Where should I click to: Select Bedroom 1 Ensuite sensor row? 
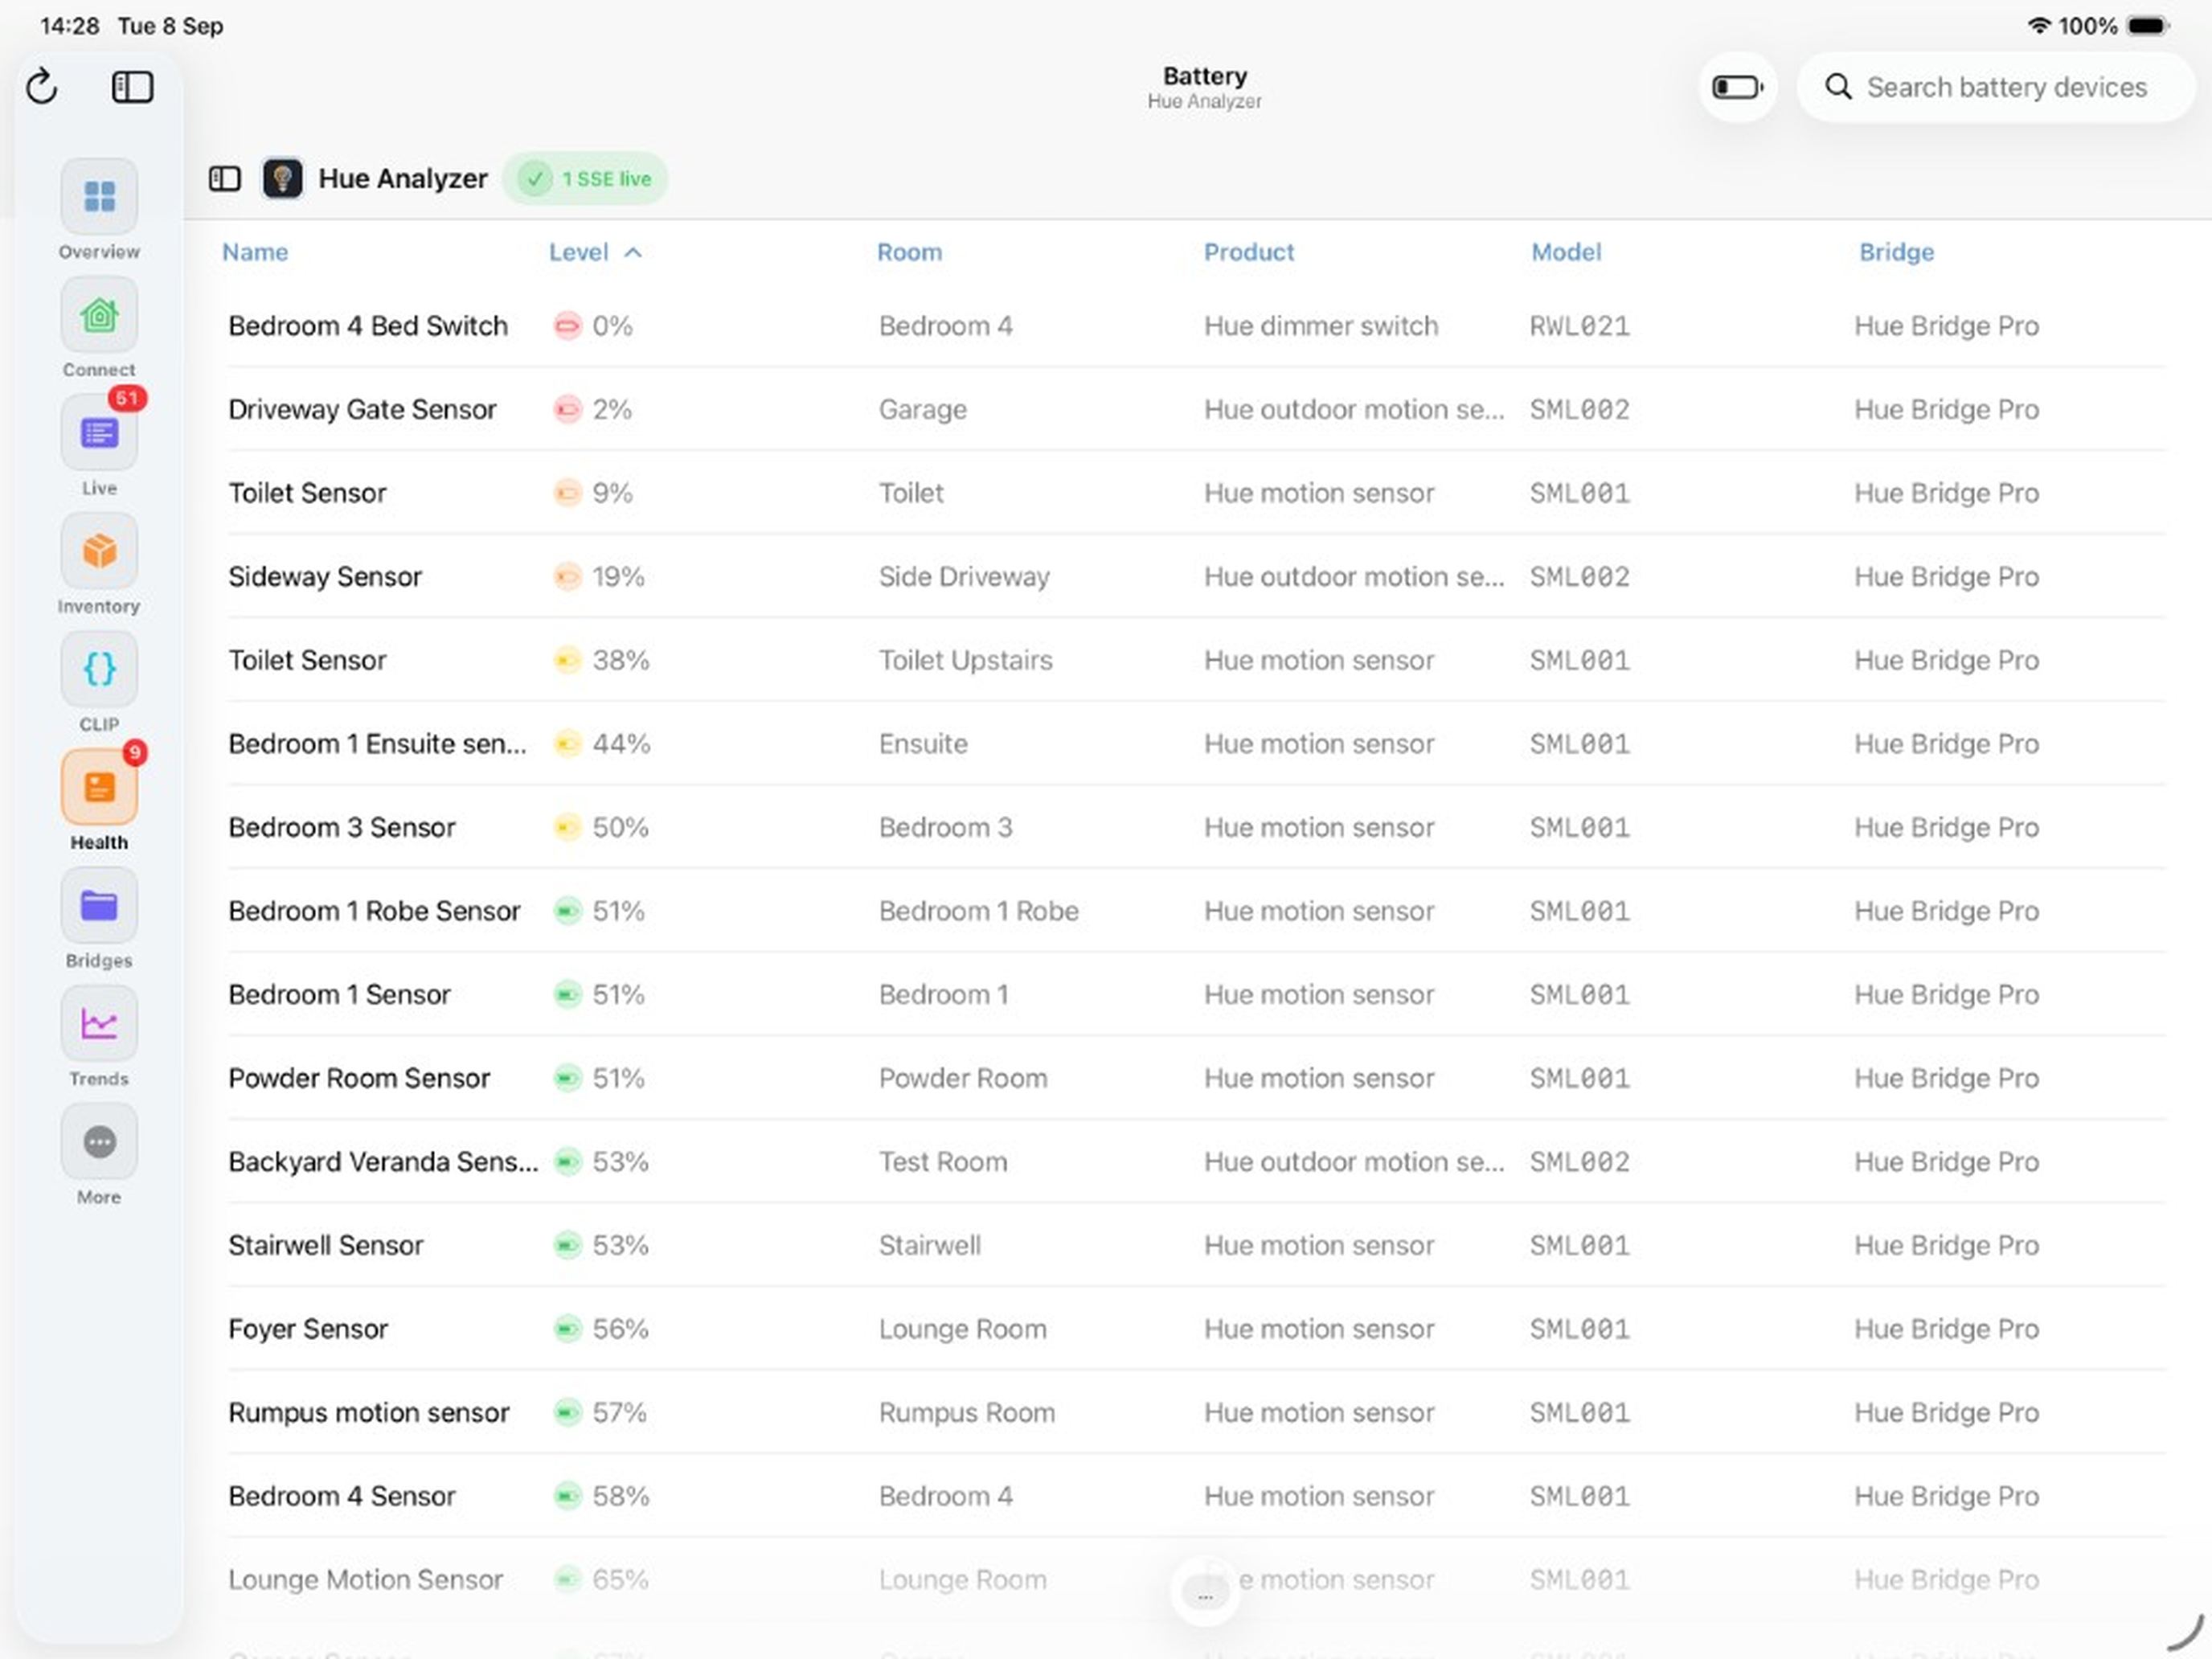point(1196,744)
